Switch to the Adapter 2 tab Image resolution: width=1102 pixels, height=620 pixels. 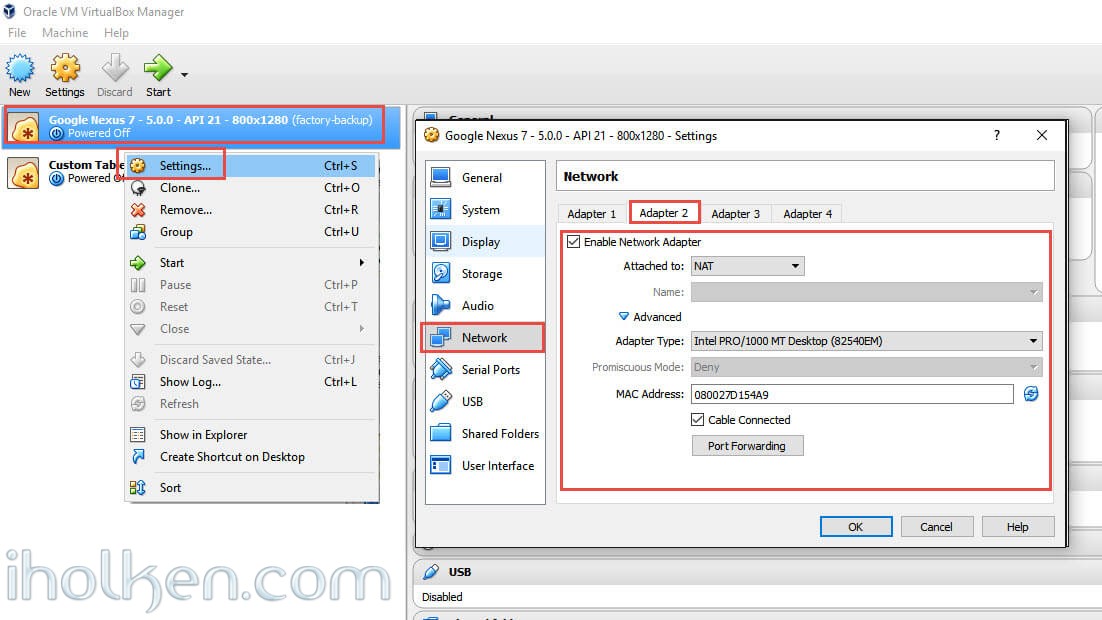(663, 212)
